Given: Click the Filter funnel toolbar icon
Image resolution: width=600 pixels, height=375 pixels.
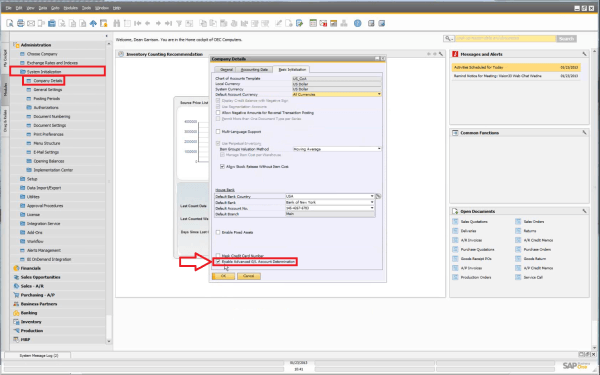Looking at the screenshot, I should pyautogui.click(x=179, y=23).
